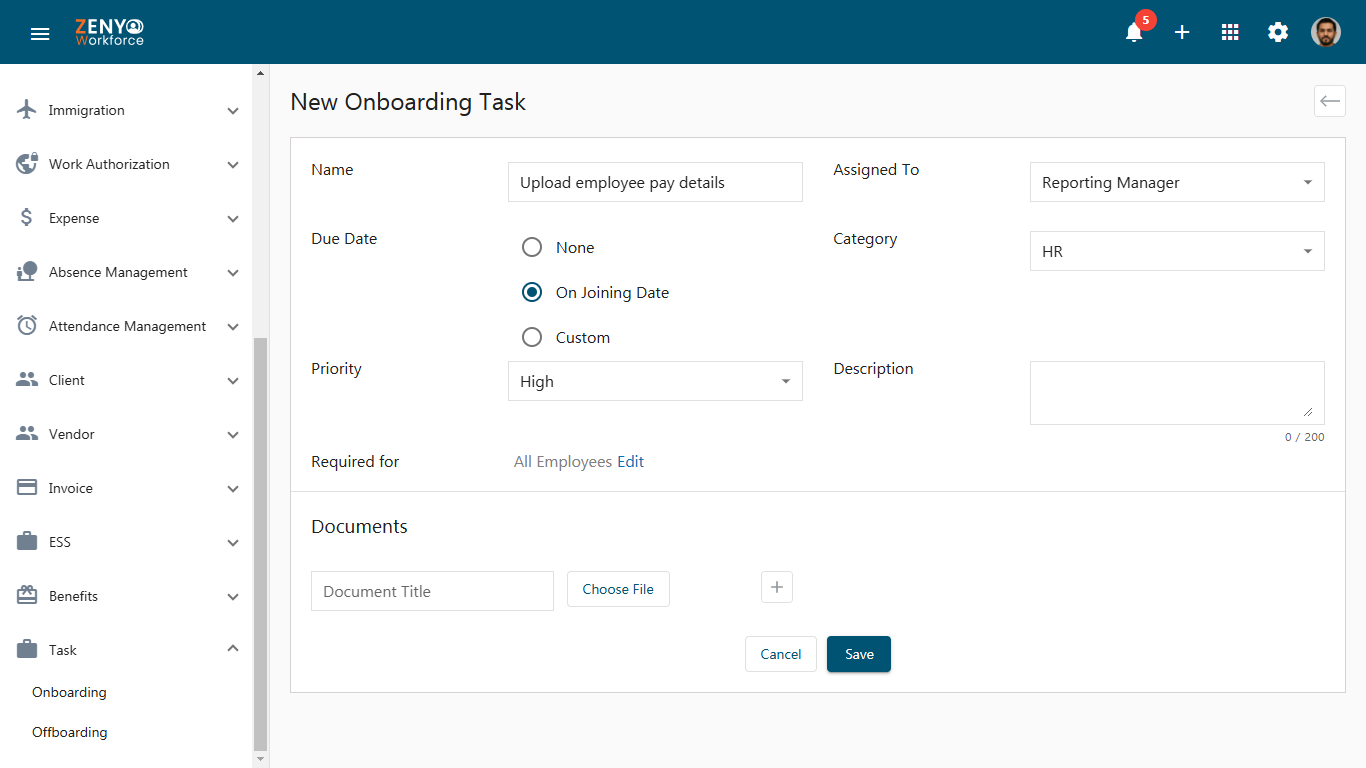The width and height of the screenshot is (1366, 768).
Task: Select the Custom due date option
Action: click(x=532, y=337)
